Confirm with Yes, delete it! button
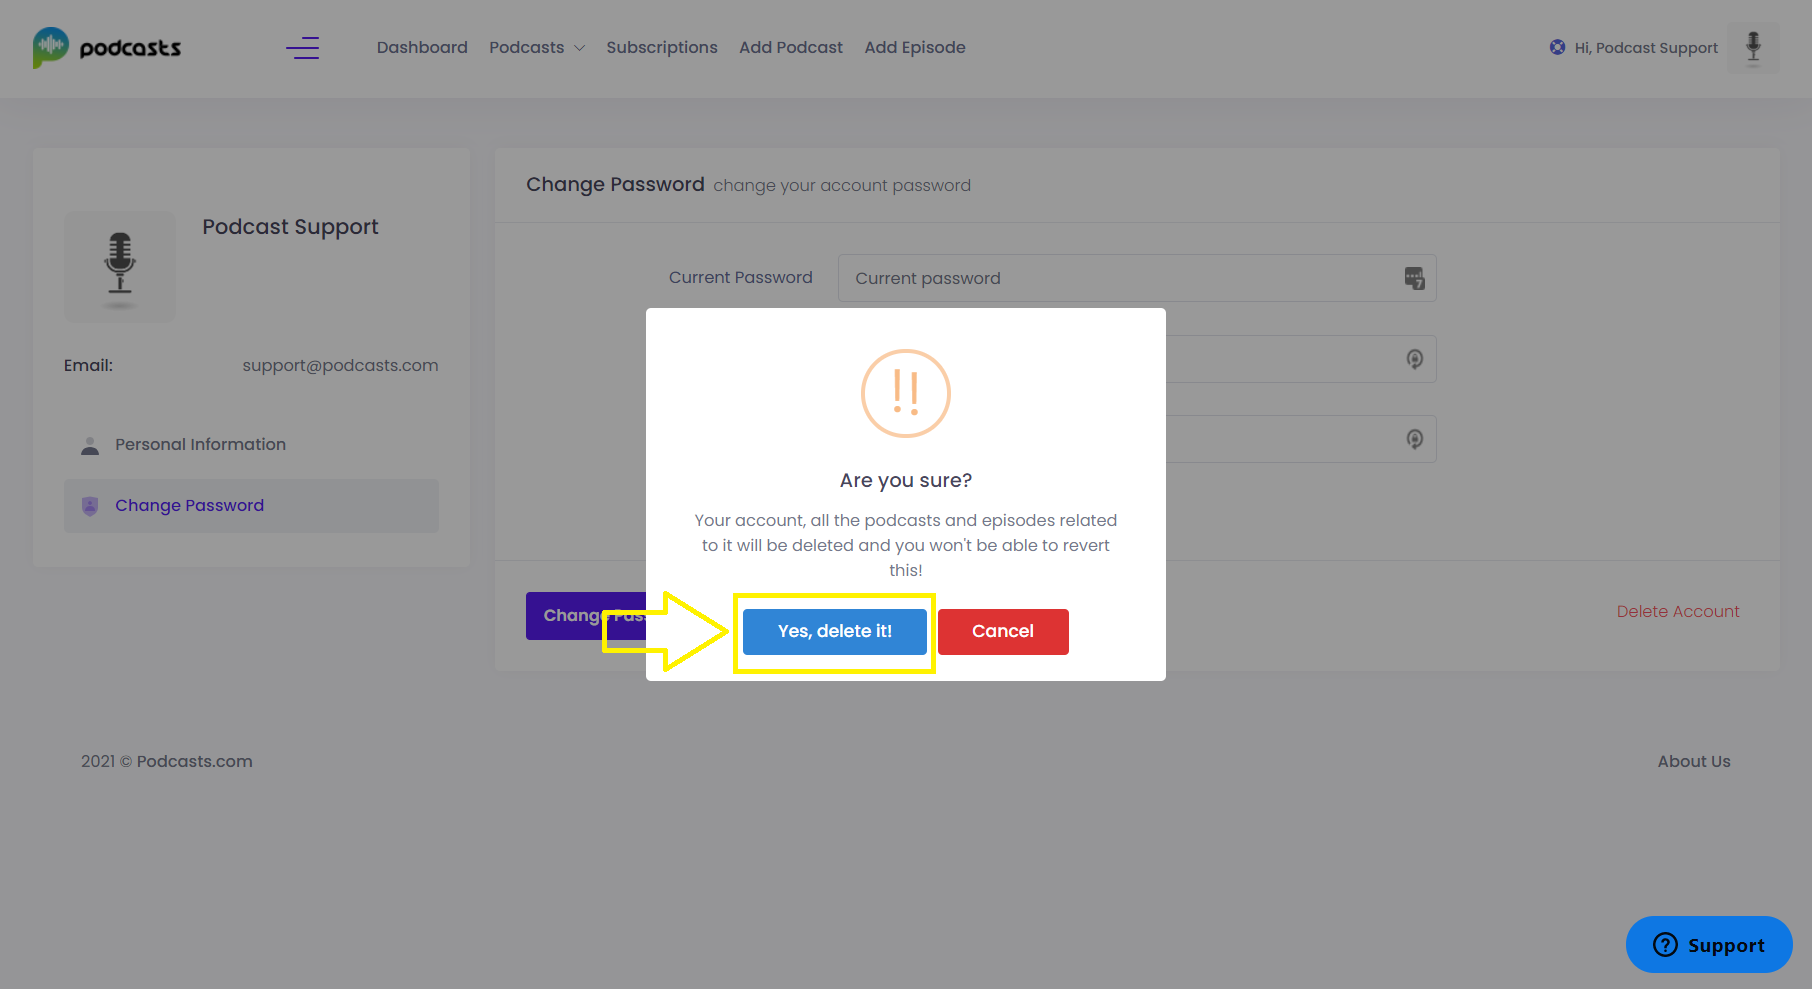Image resolution: width=1812 pixels, height=989 pixels. coord(835,632)
